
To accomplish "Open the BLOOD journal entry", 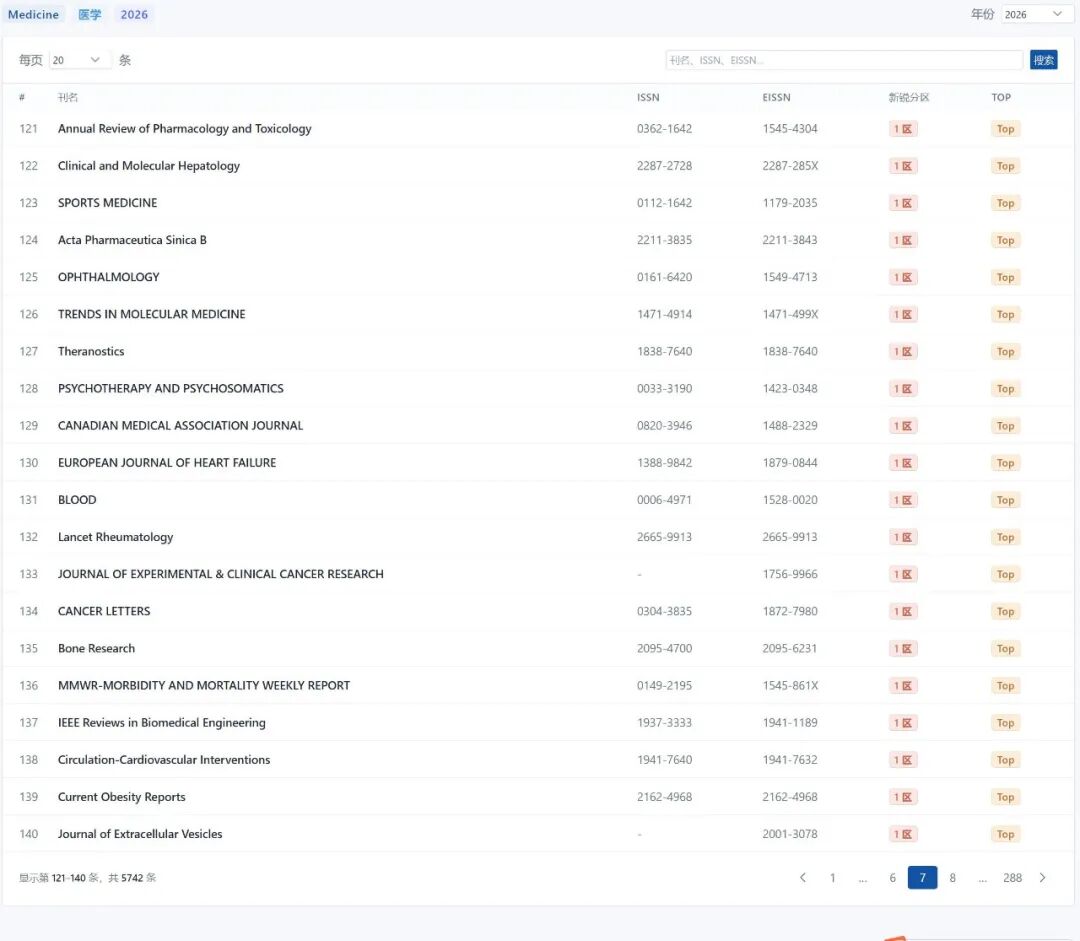I will pos(77,500).
